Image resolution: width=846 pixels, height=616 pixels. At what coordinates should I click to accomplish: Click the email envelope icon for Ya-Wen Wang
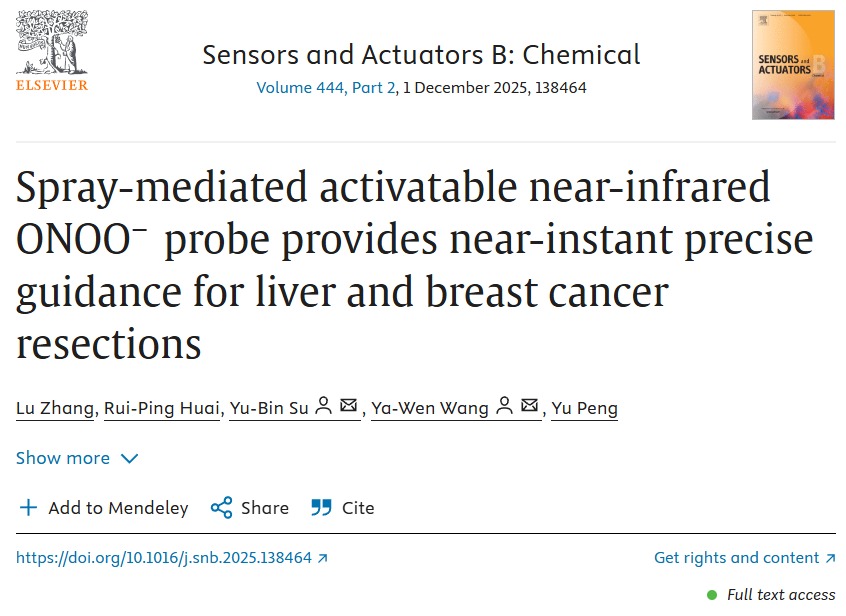click(530, 406)
